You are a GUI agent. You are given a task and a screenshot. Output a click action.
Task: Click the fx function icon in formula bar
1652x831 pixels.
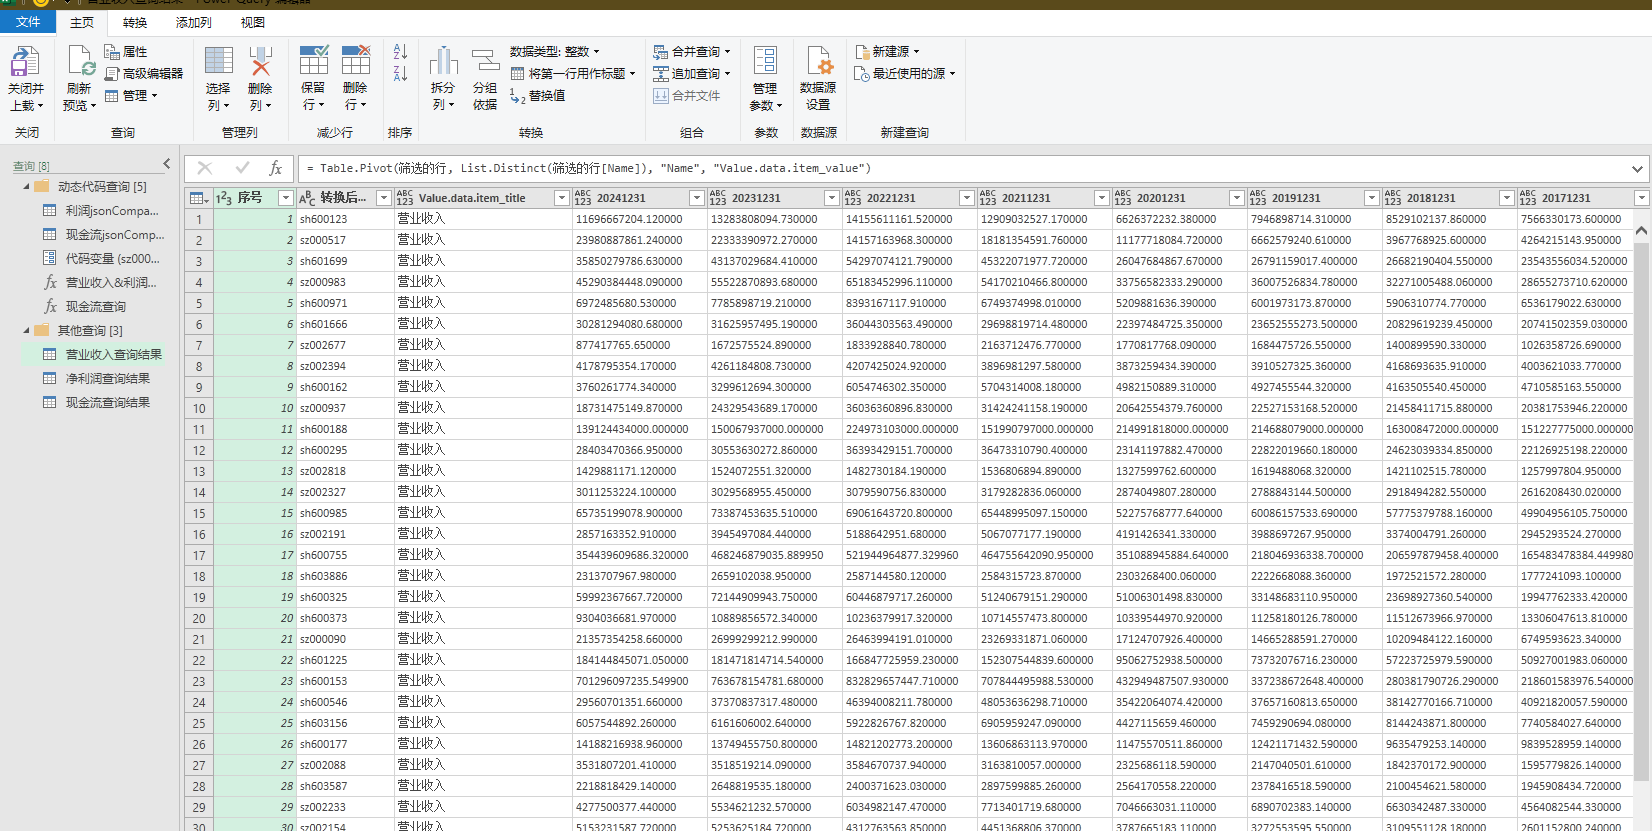coord(276,168)
